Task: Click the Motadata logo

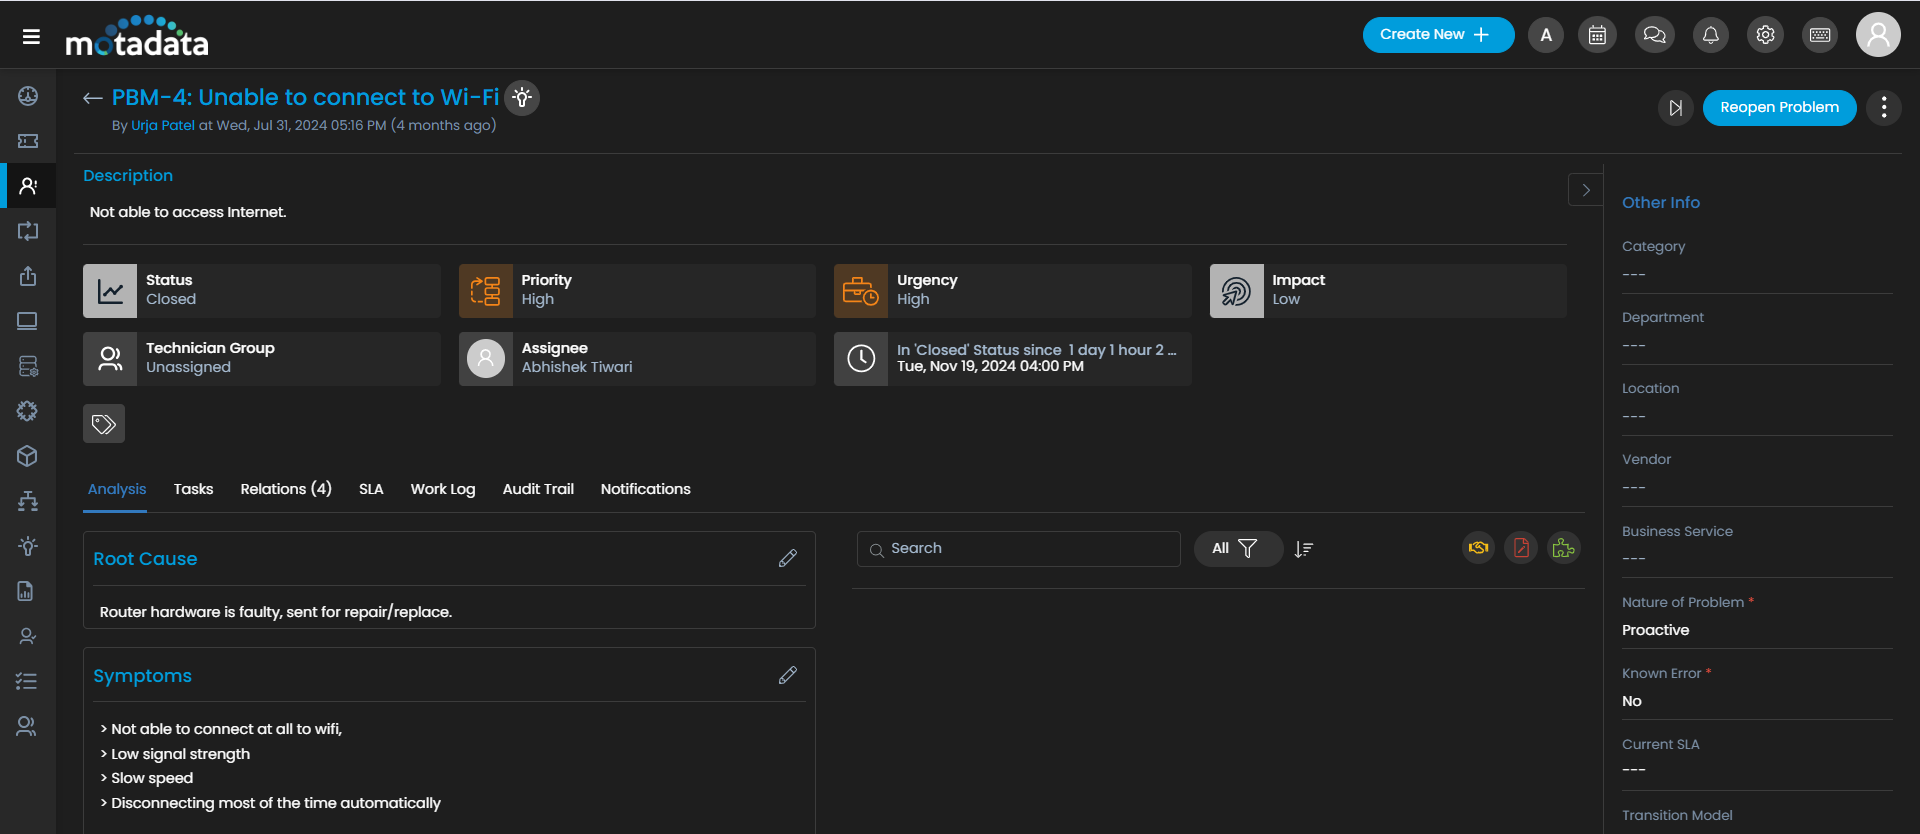Action: 137,37
